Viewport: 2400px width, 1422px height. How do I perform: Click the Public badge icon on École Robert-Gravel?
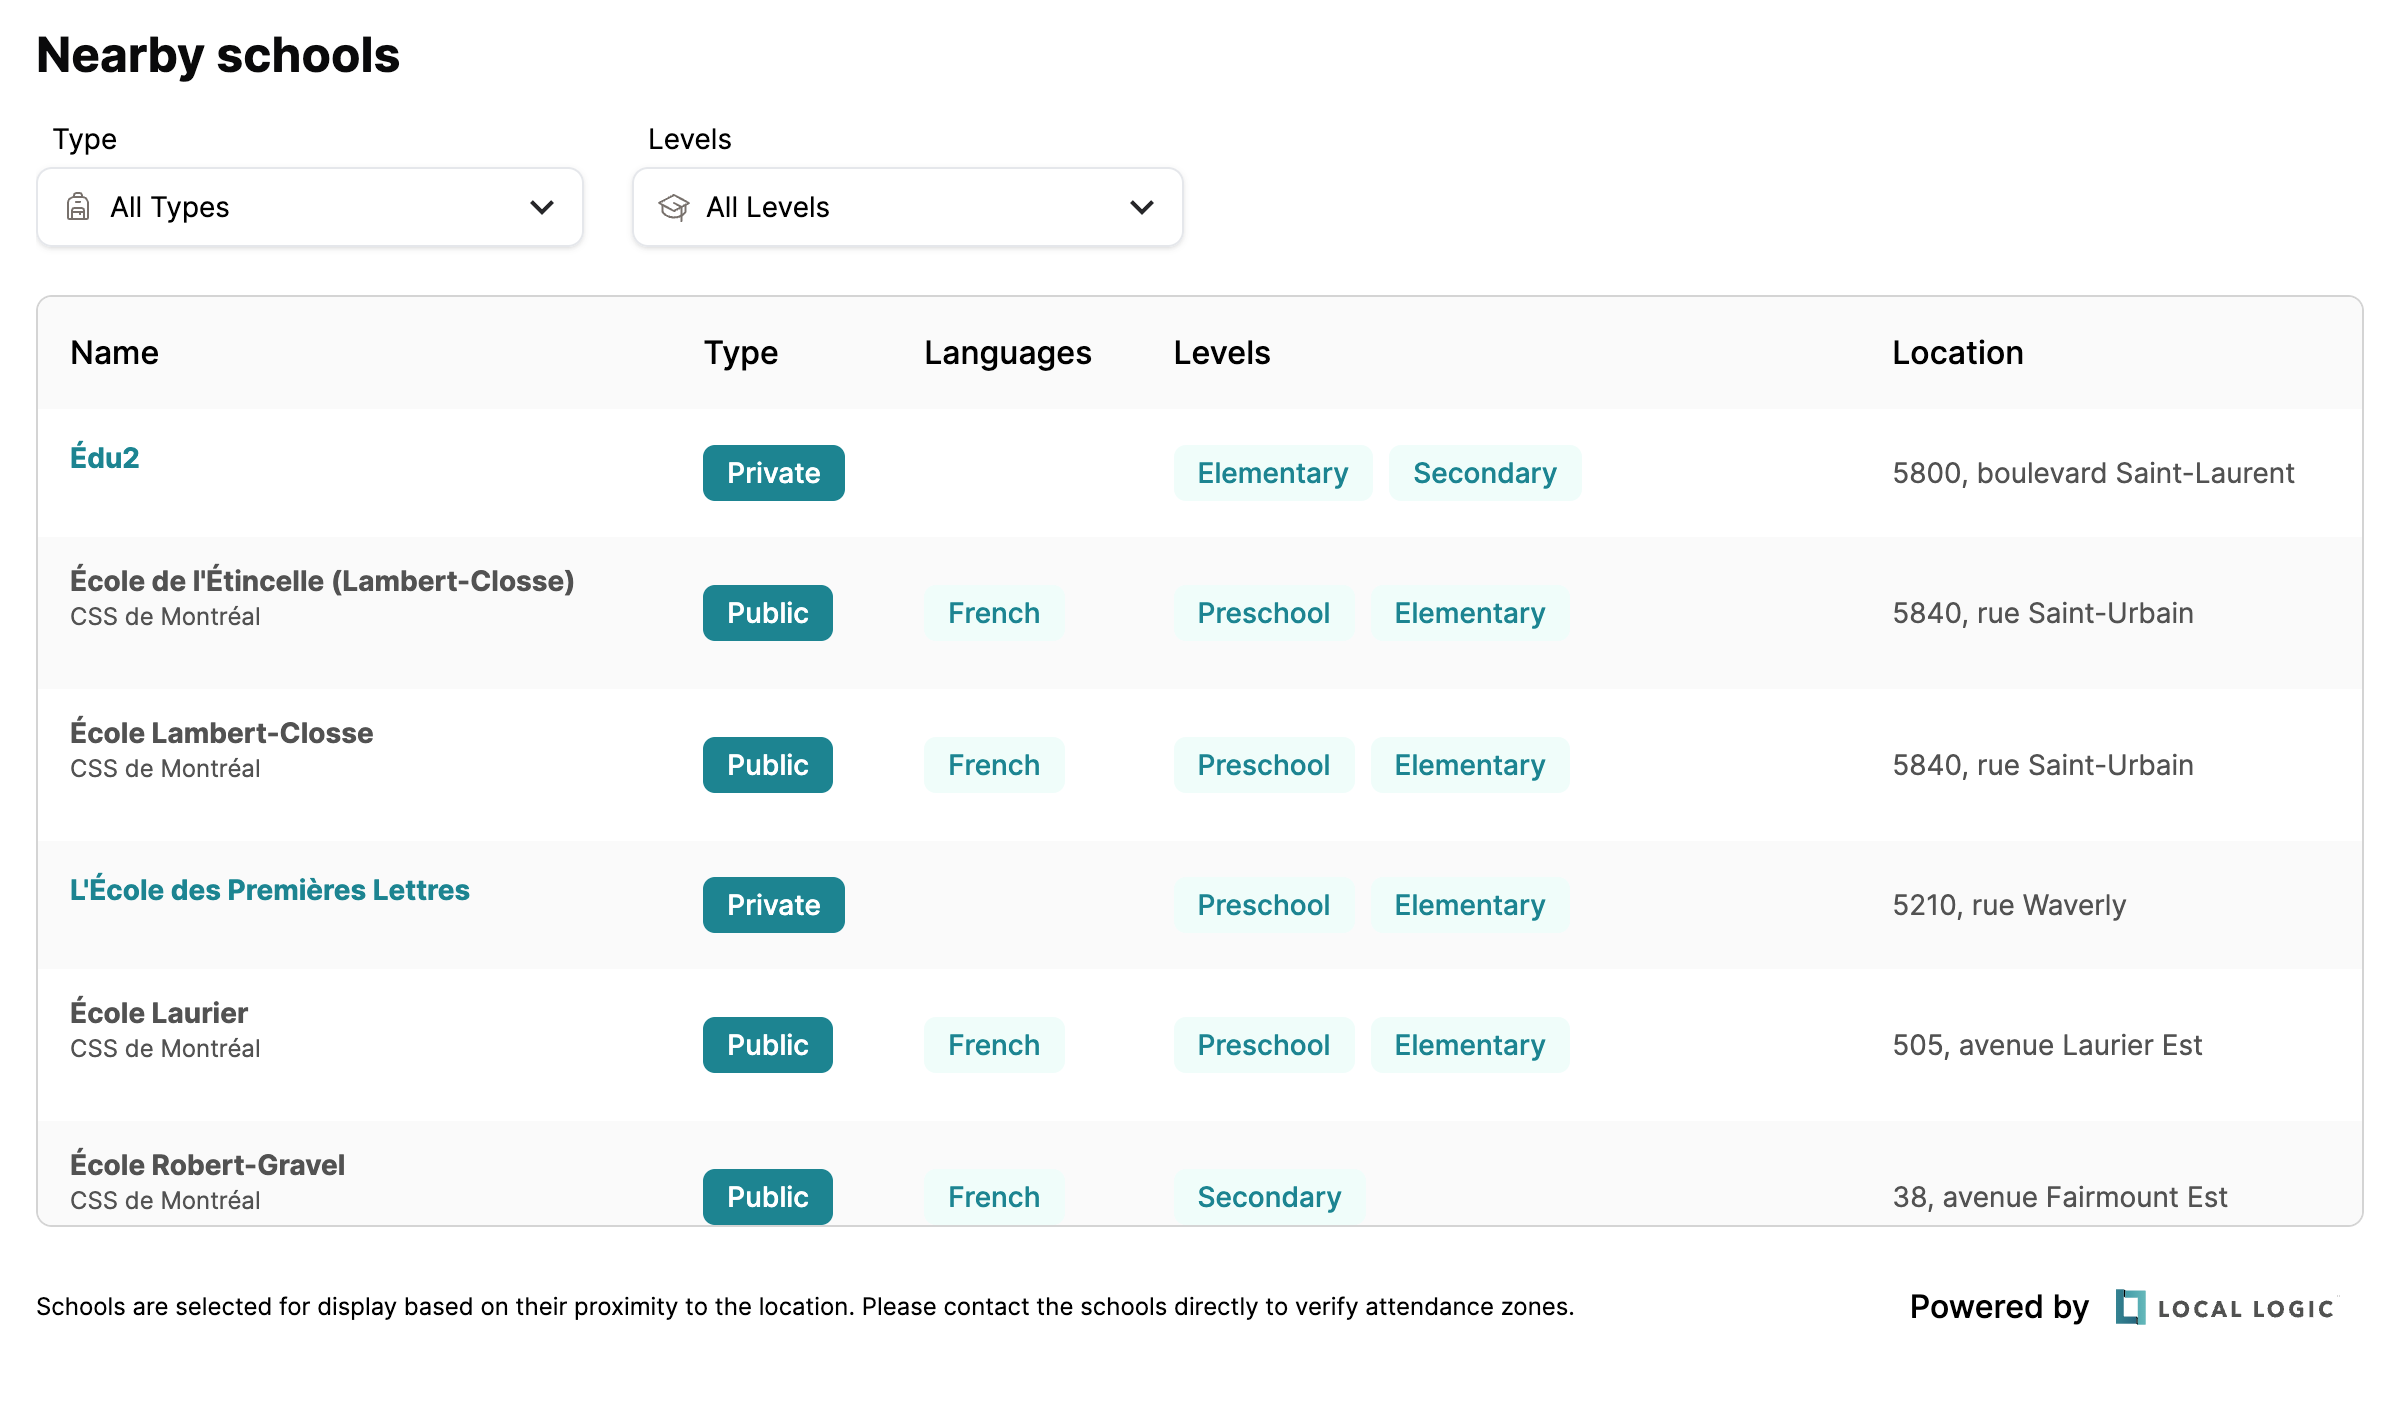tap(768, 1197)
